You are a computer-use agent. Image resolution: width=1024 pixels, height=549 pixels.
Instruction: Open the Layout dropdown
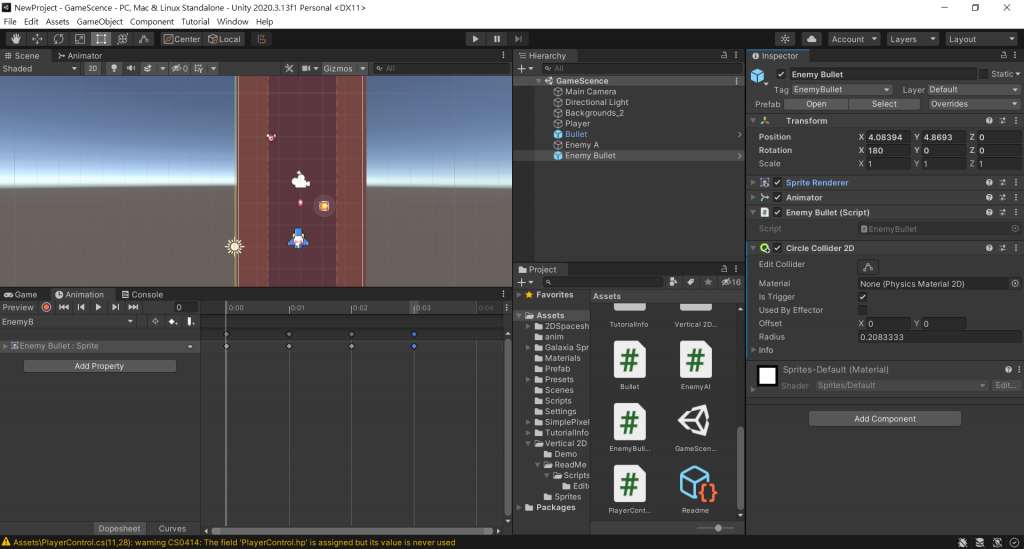tap(982, 39)
